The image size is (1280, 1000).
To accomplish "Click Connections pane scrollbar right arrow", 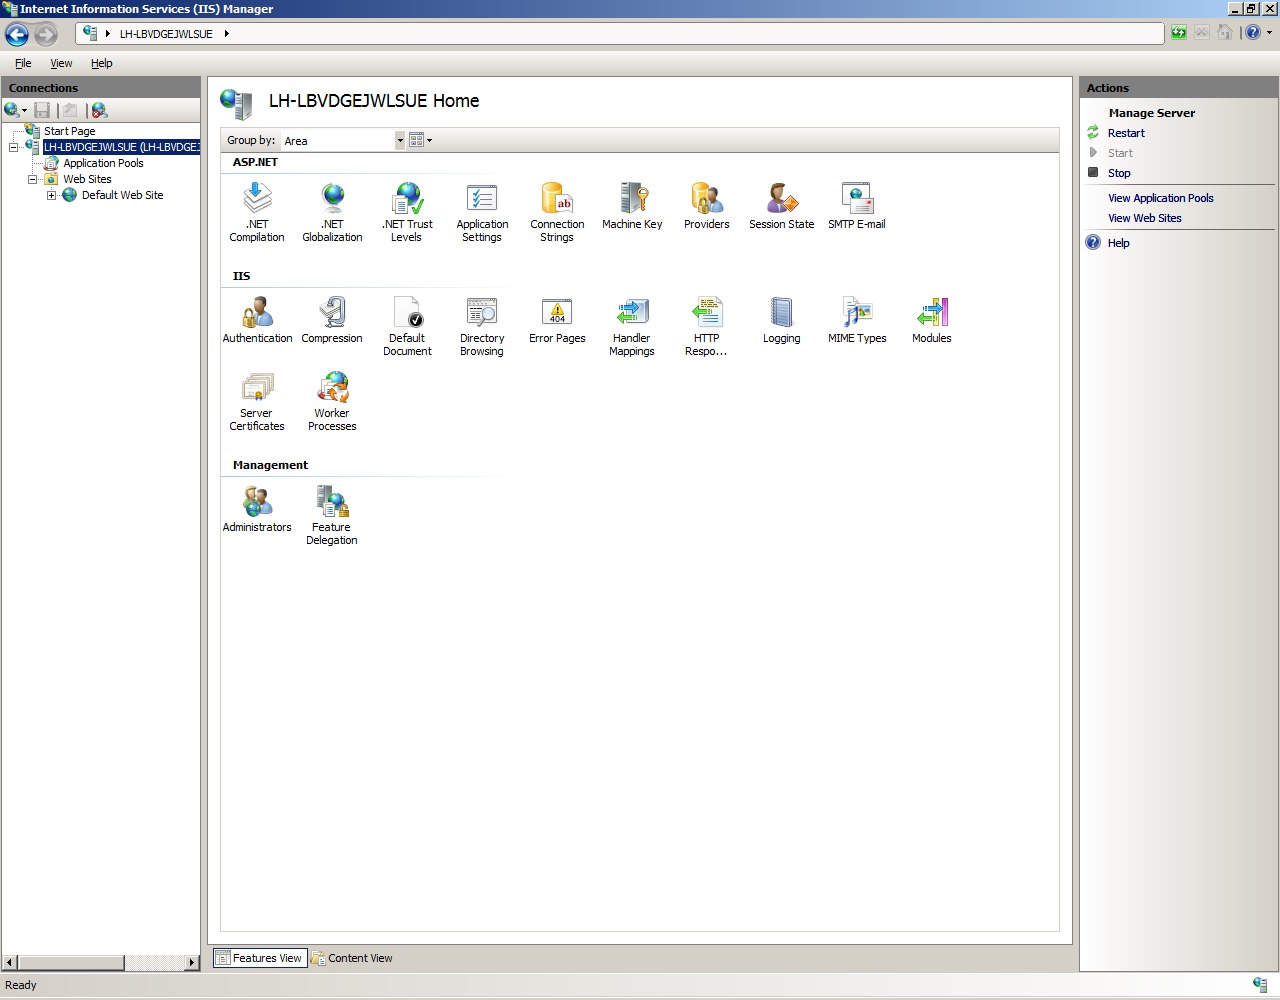I will pyautogui.click(x=192, y=963).
